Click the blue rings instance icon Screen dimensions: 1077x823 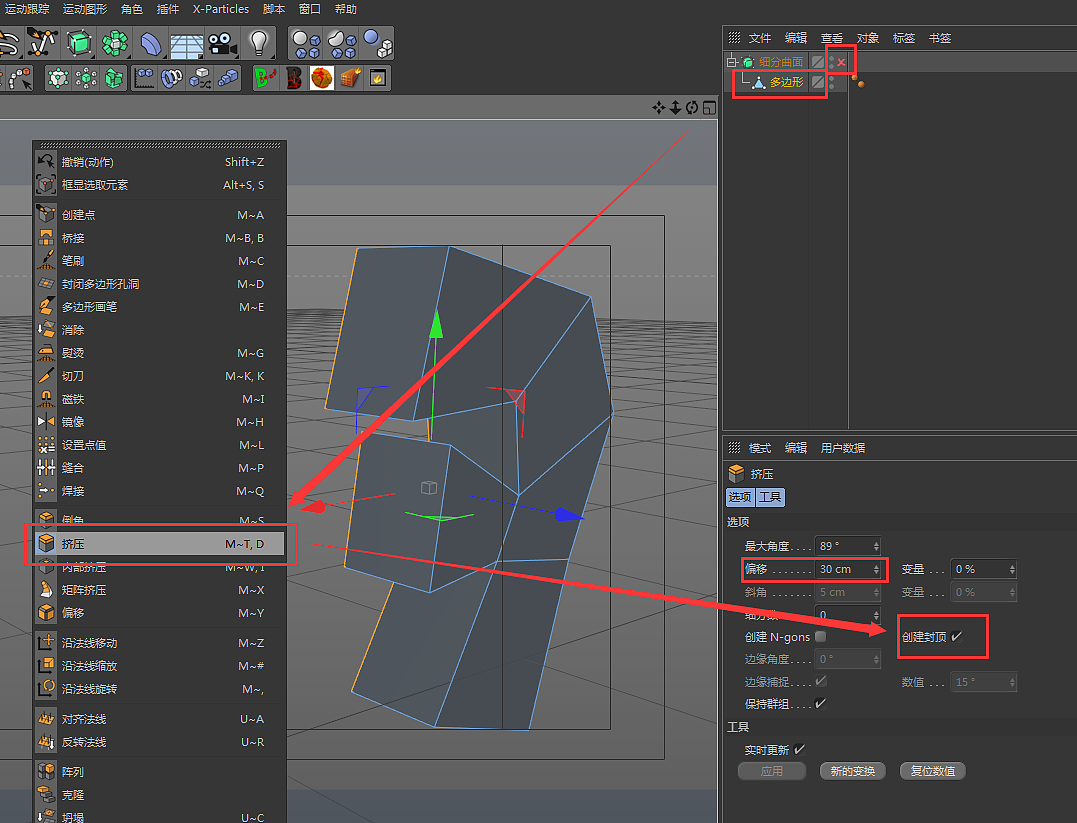tap(172, 78)
